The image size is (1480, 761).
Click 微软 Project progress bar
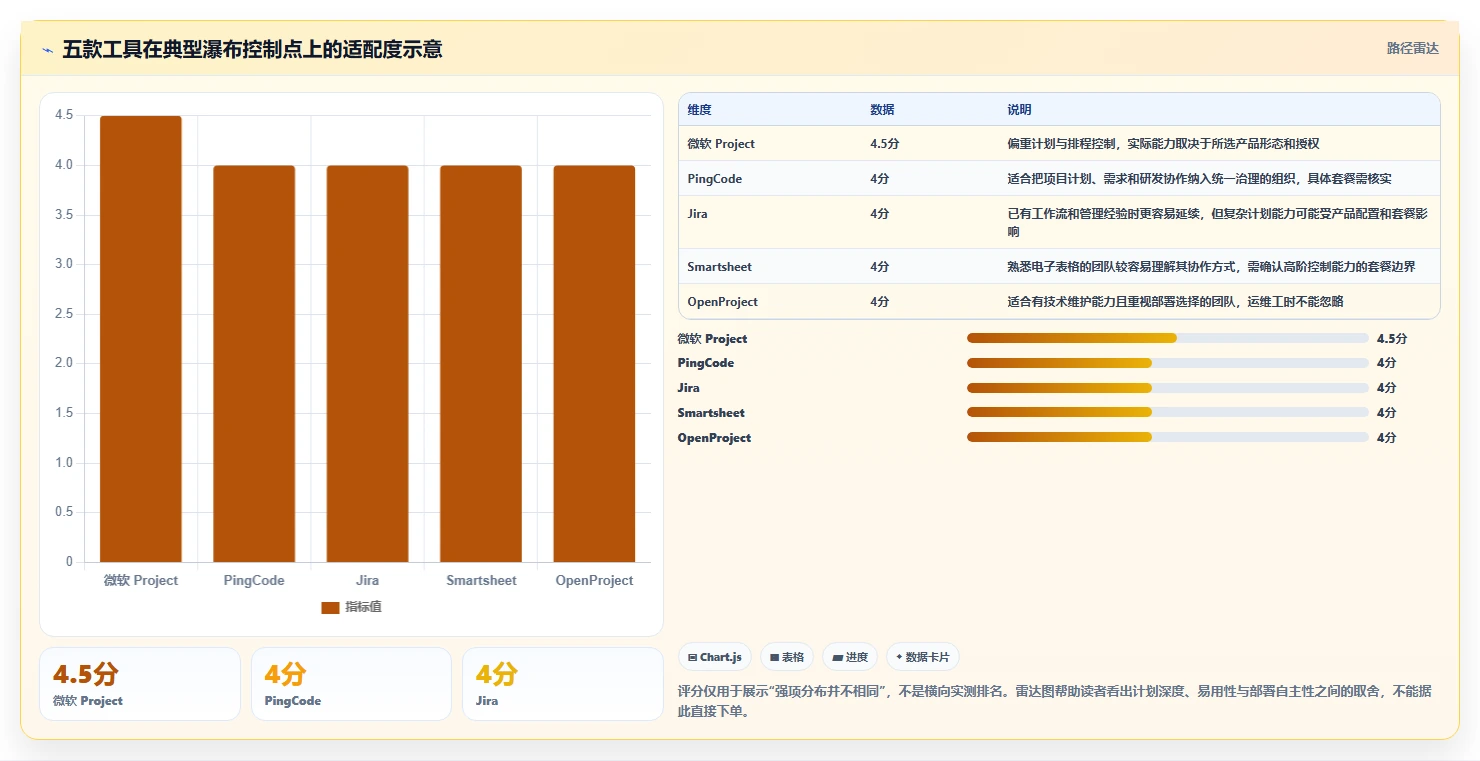[1167, 339]
